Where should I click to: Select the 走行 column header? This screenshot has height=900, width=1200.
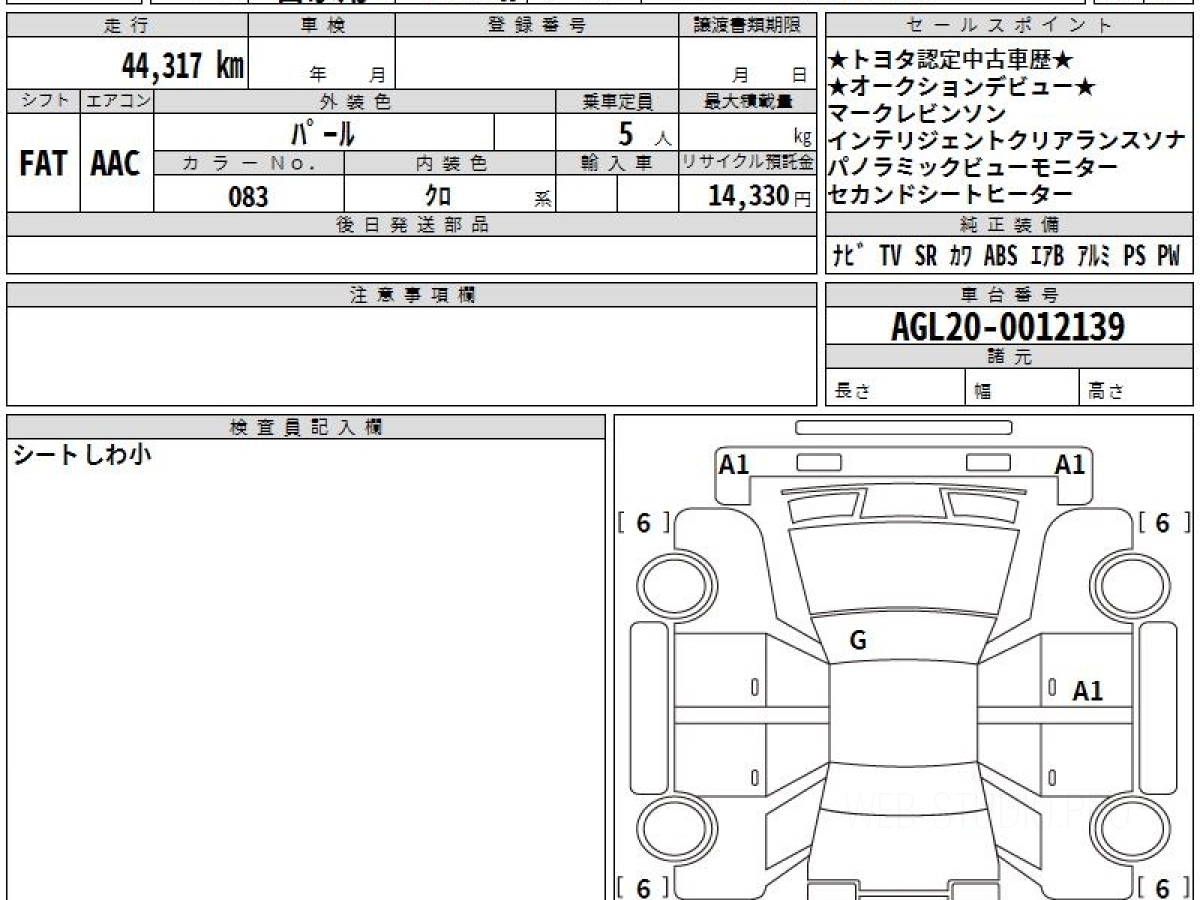[x=126, y=26]
